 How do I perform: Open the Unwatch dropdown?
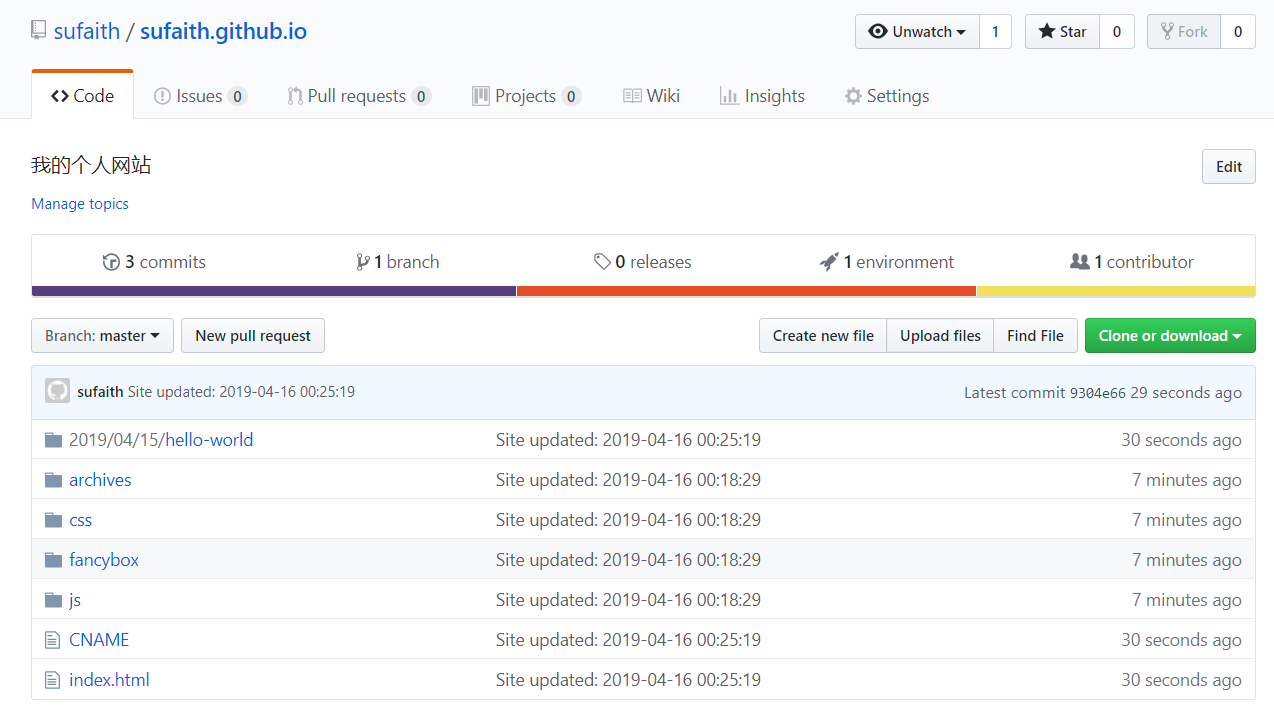coord(917,31)
